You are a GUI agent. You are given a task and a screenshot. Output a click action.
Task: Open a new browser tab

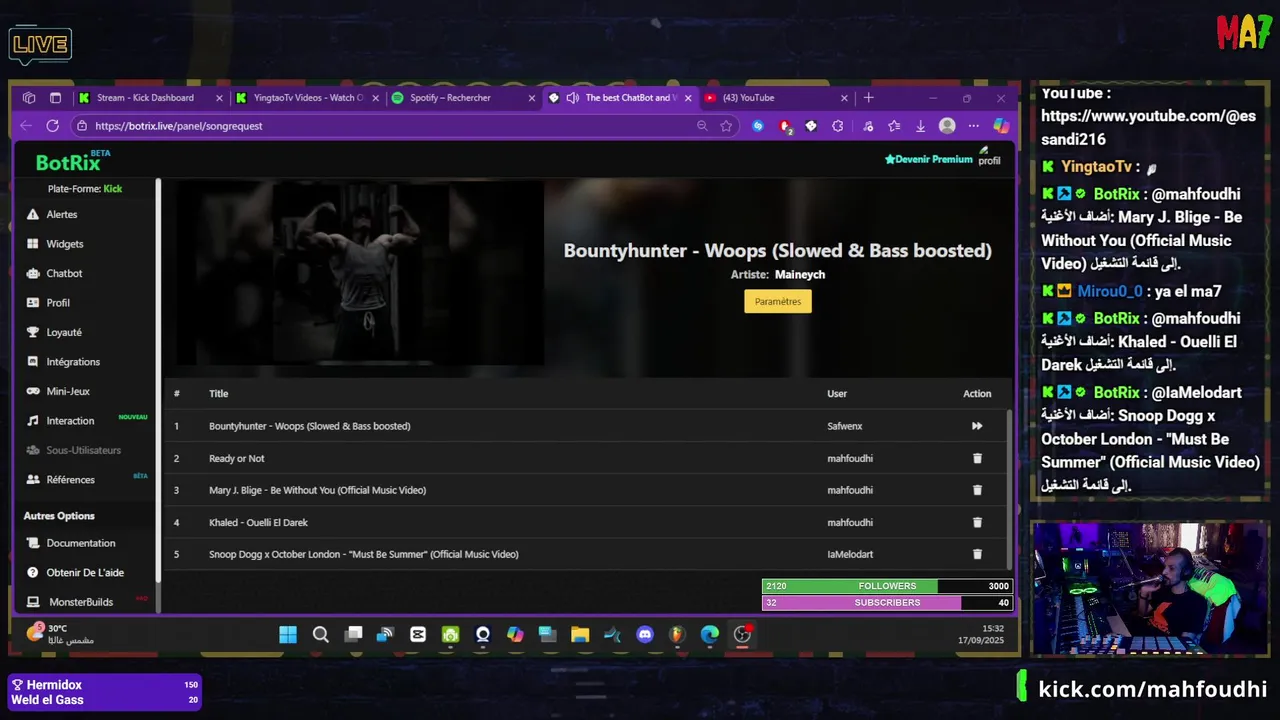pos(868,98)
